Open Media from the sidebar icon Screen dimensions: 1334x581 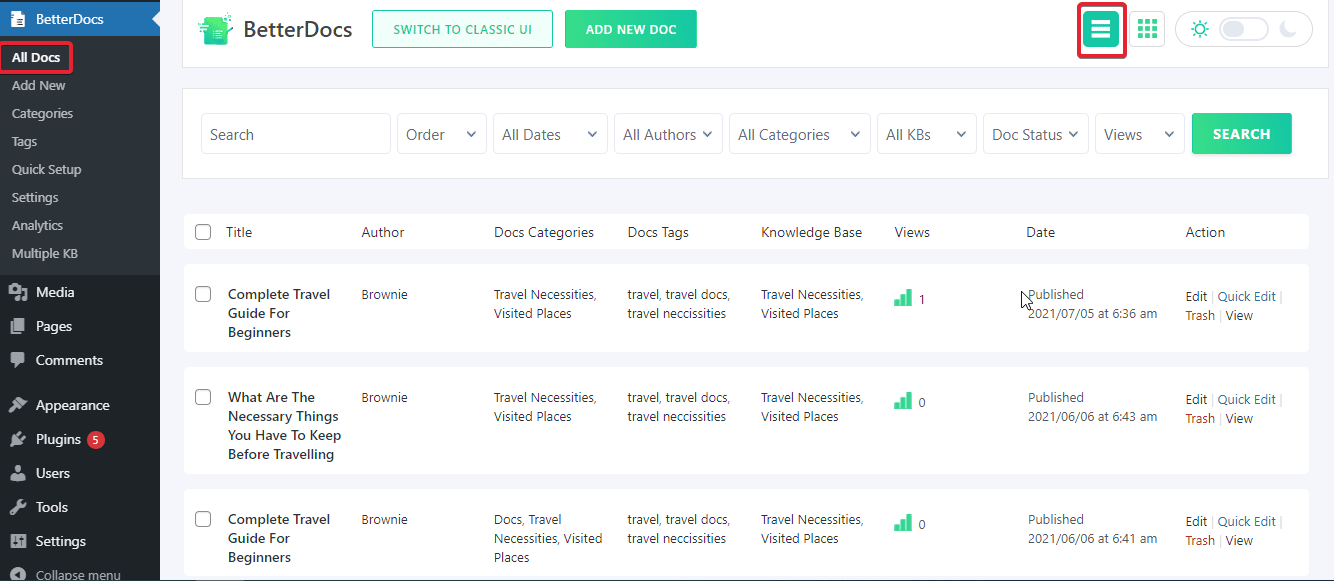coord(17,292)
